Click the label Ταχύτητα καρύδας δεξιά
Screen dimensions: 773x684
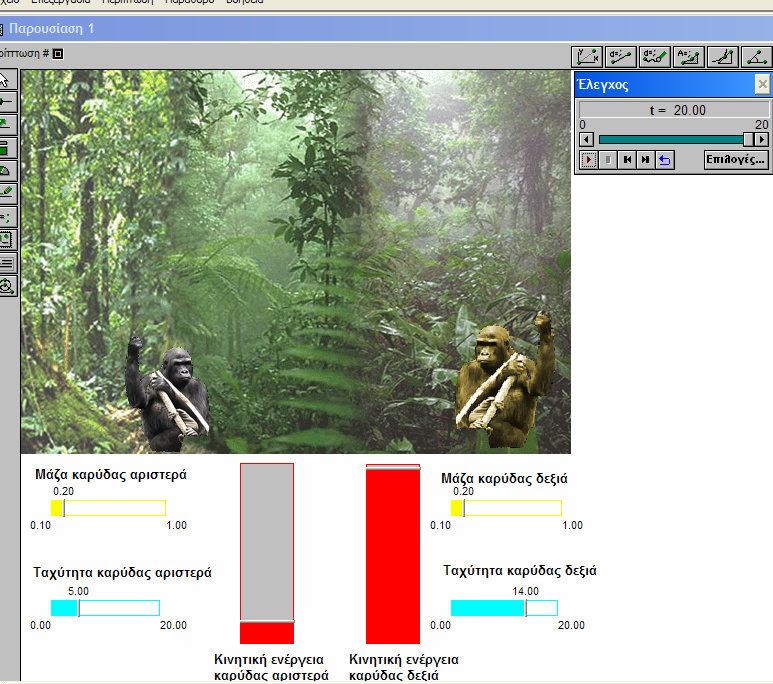(520, 570)
